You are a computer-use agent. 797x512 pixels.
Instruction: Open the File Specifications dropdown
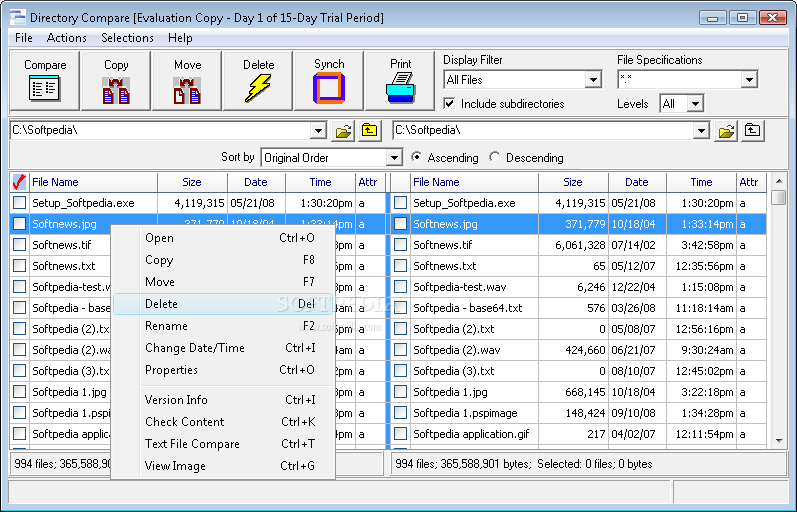(x=749, y=80)
